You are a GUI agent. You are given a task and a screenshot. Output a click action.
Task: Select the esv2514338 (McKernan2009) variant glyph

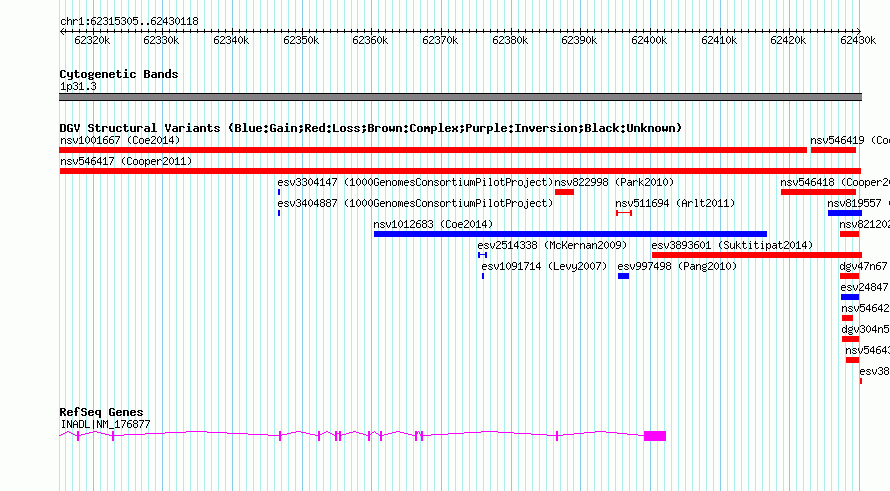482,255
